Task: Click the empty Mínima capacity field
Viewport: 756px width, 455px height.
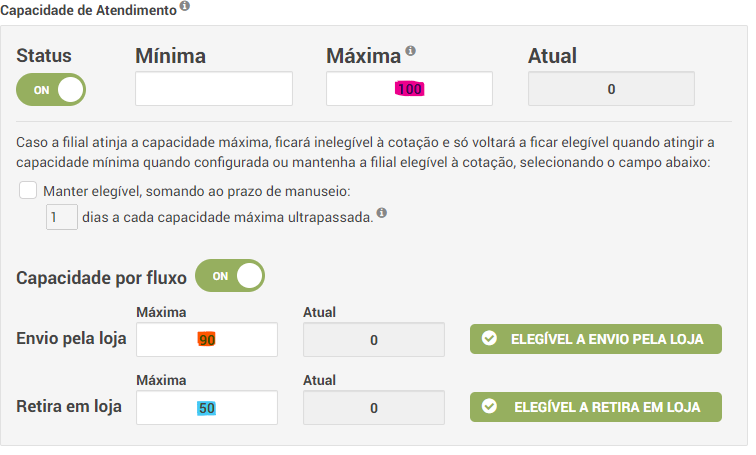Action: [214, 89]
